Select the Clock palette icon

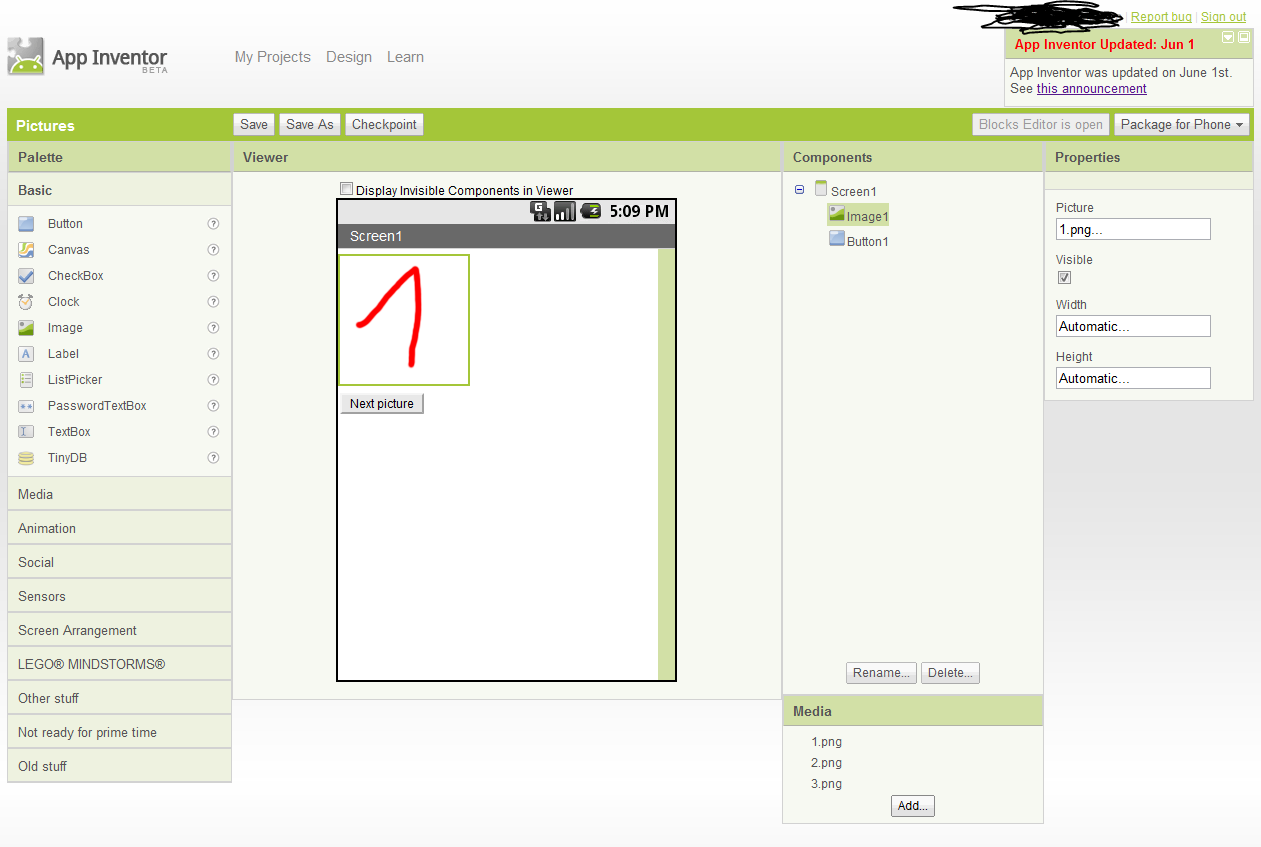26,302
